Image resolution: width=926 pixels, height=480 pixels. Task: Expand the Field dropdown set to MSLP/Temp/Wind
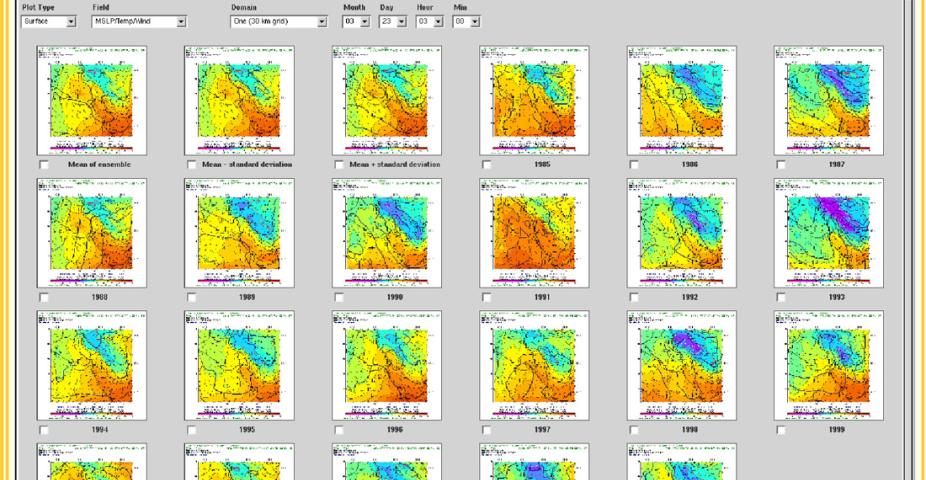[139, 20]
